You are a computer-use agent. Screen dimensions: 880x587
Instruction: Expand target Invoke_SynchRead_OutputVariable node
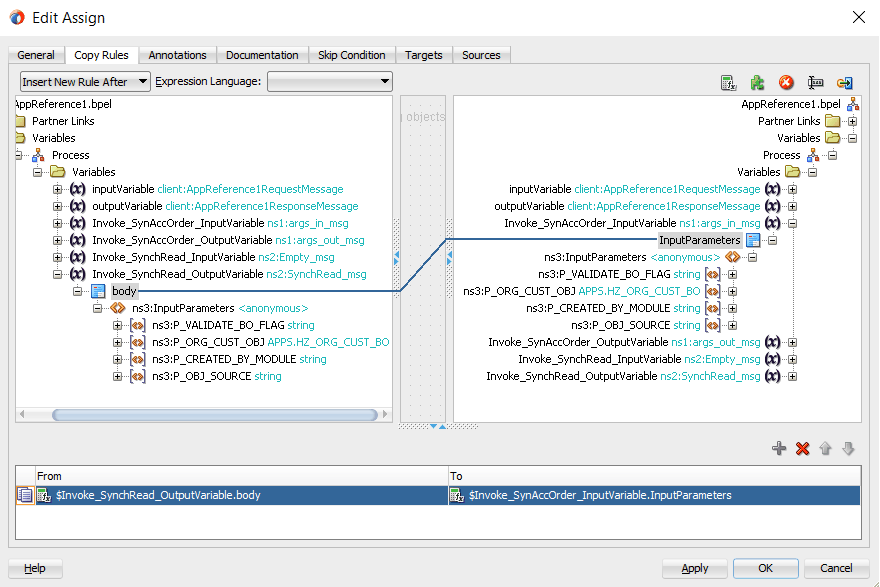coord(792,377)
